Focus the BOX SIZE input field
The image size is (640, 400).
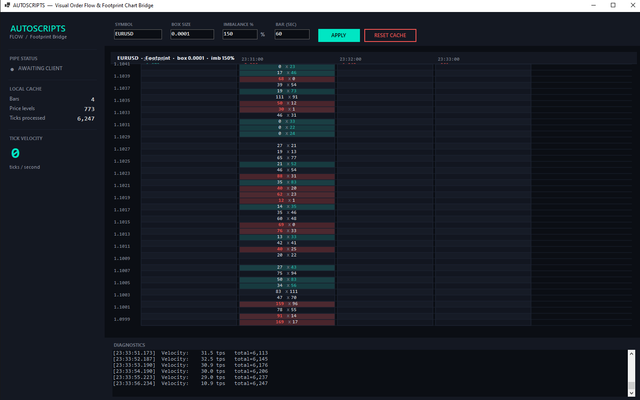point(192,34)
